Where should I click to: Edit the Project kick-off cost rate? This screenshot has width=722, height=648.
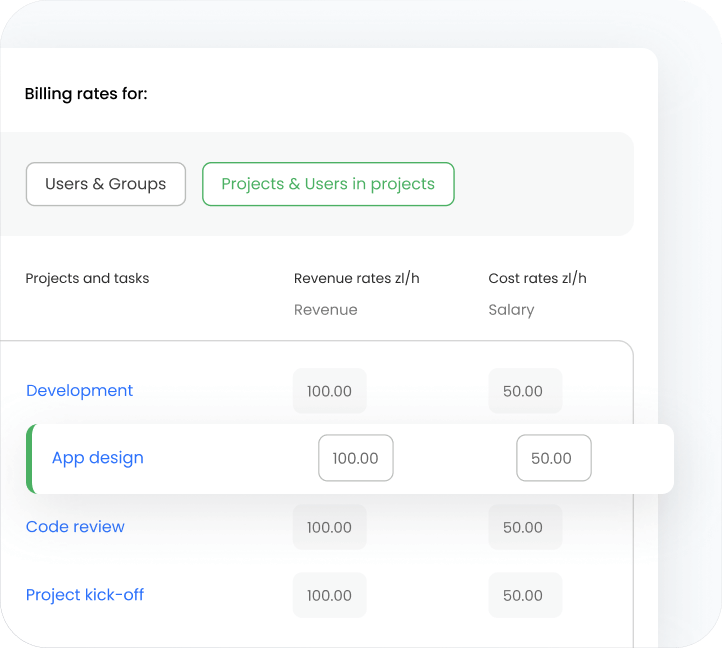click(523, 595)
